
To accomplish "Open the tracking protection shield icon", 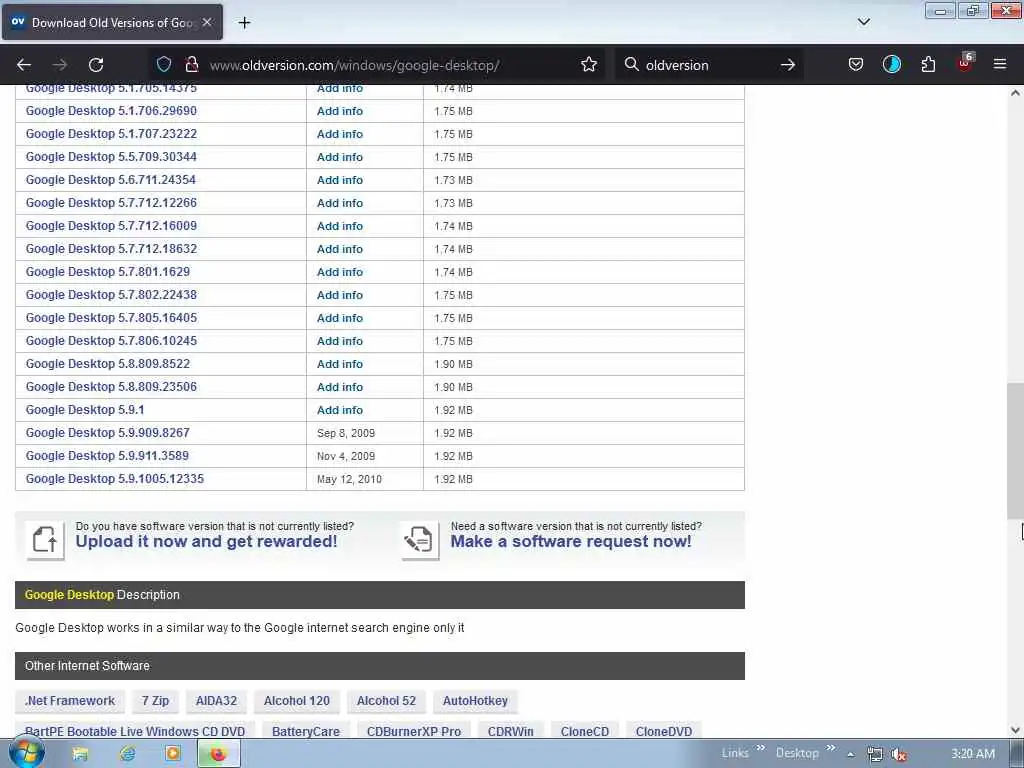I will click(x=164, y=64).
